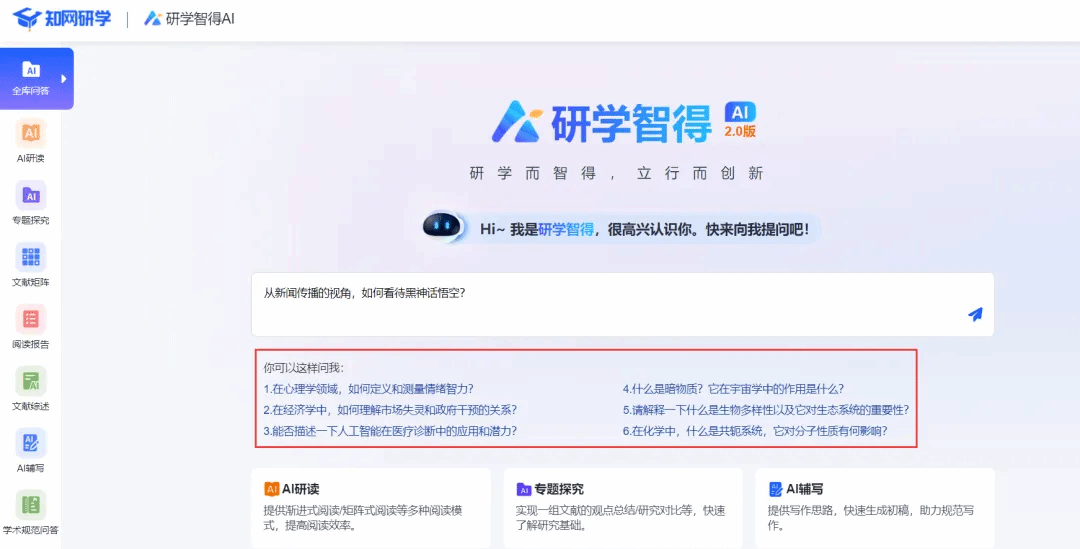Select the 全库问答 sidebar tab
The image size is (1080, 549).
tap(31, 78)
